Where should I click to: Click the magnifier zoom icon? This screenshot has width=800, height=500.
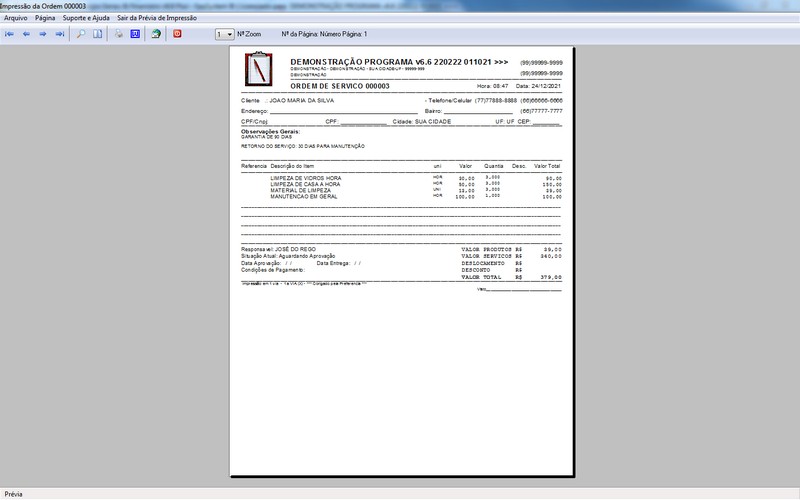click(x=81, y=34)
